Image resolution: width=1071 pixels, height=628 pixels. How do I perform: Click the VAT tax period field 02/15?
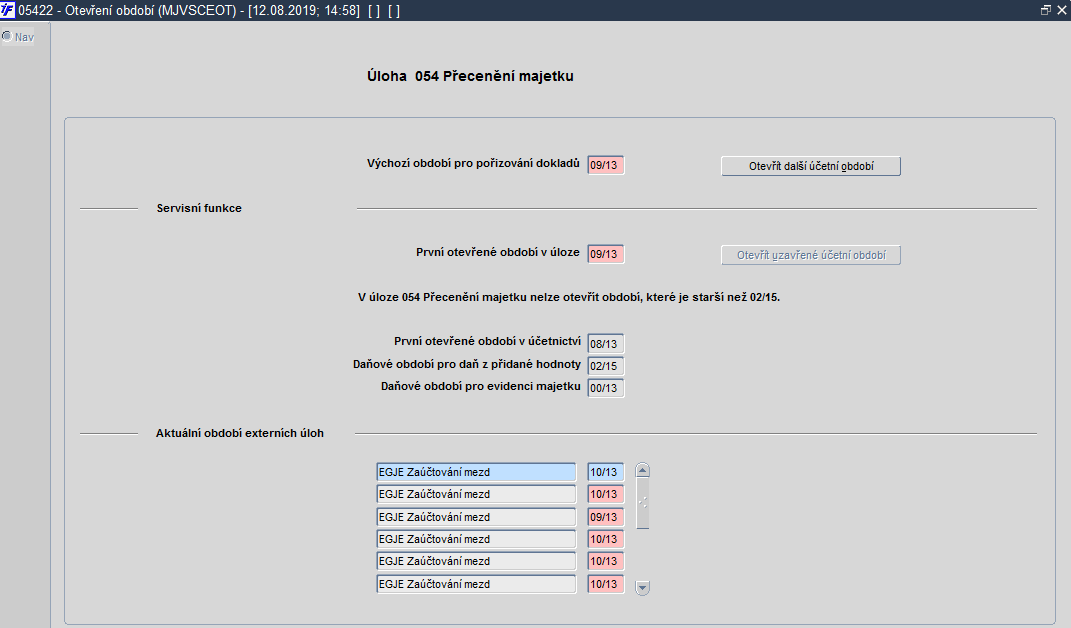(x=606, y=366)
